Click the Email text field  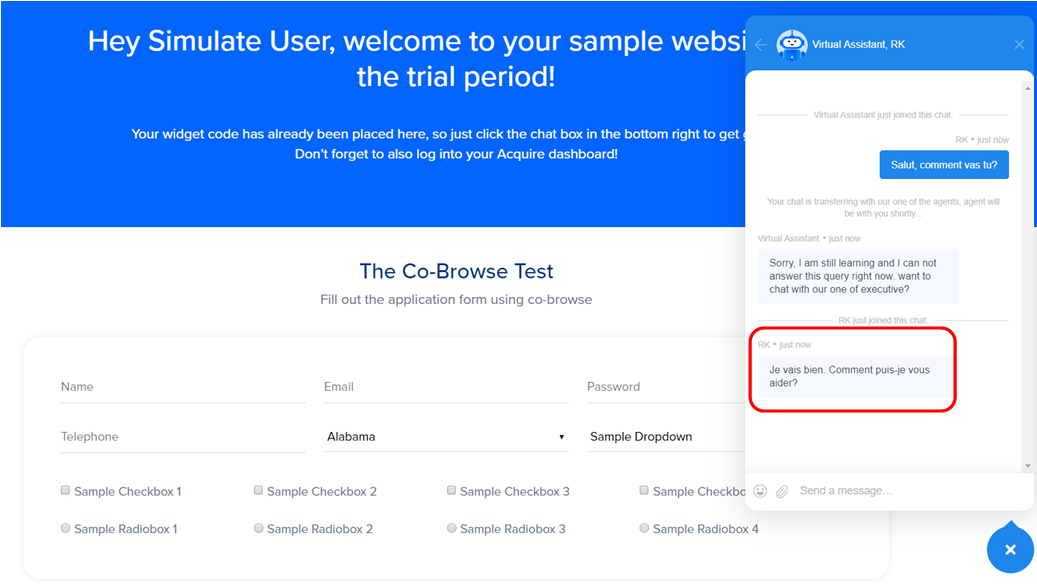[x=446, y=388]
